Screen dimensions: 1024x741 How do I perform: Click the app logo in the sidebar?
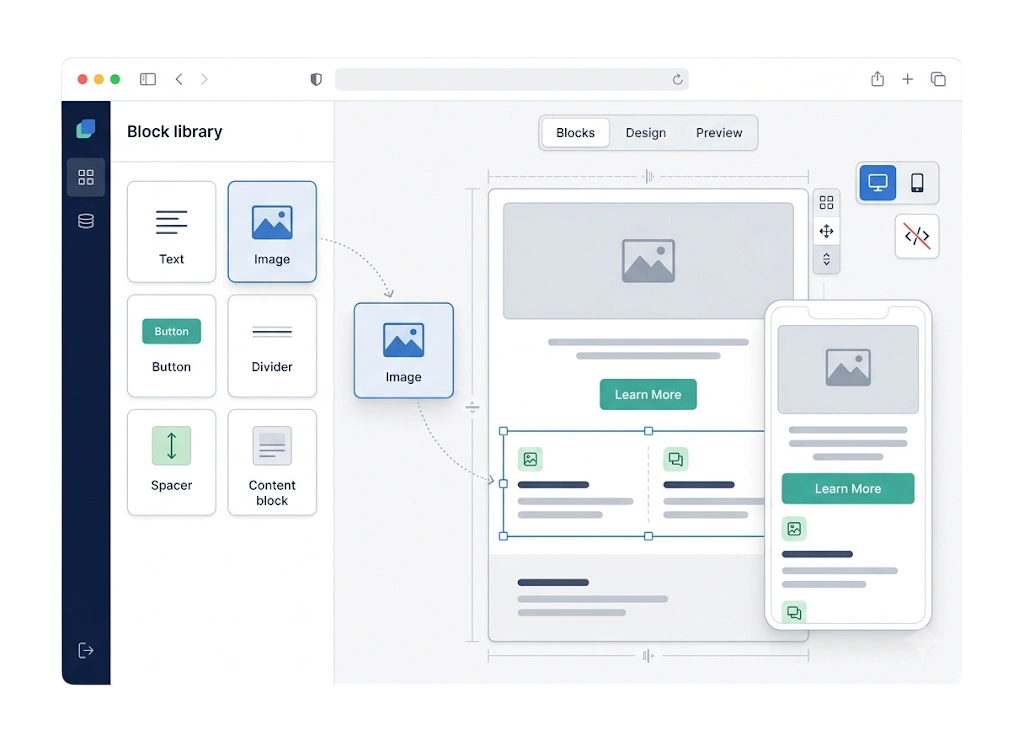(86, 129)
